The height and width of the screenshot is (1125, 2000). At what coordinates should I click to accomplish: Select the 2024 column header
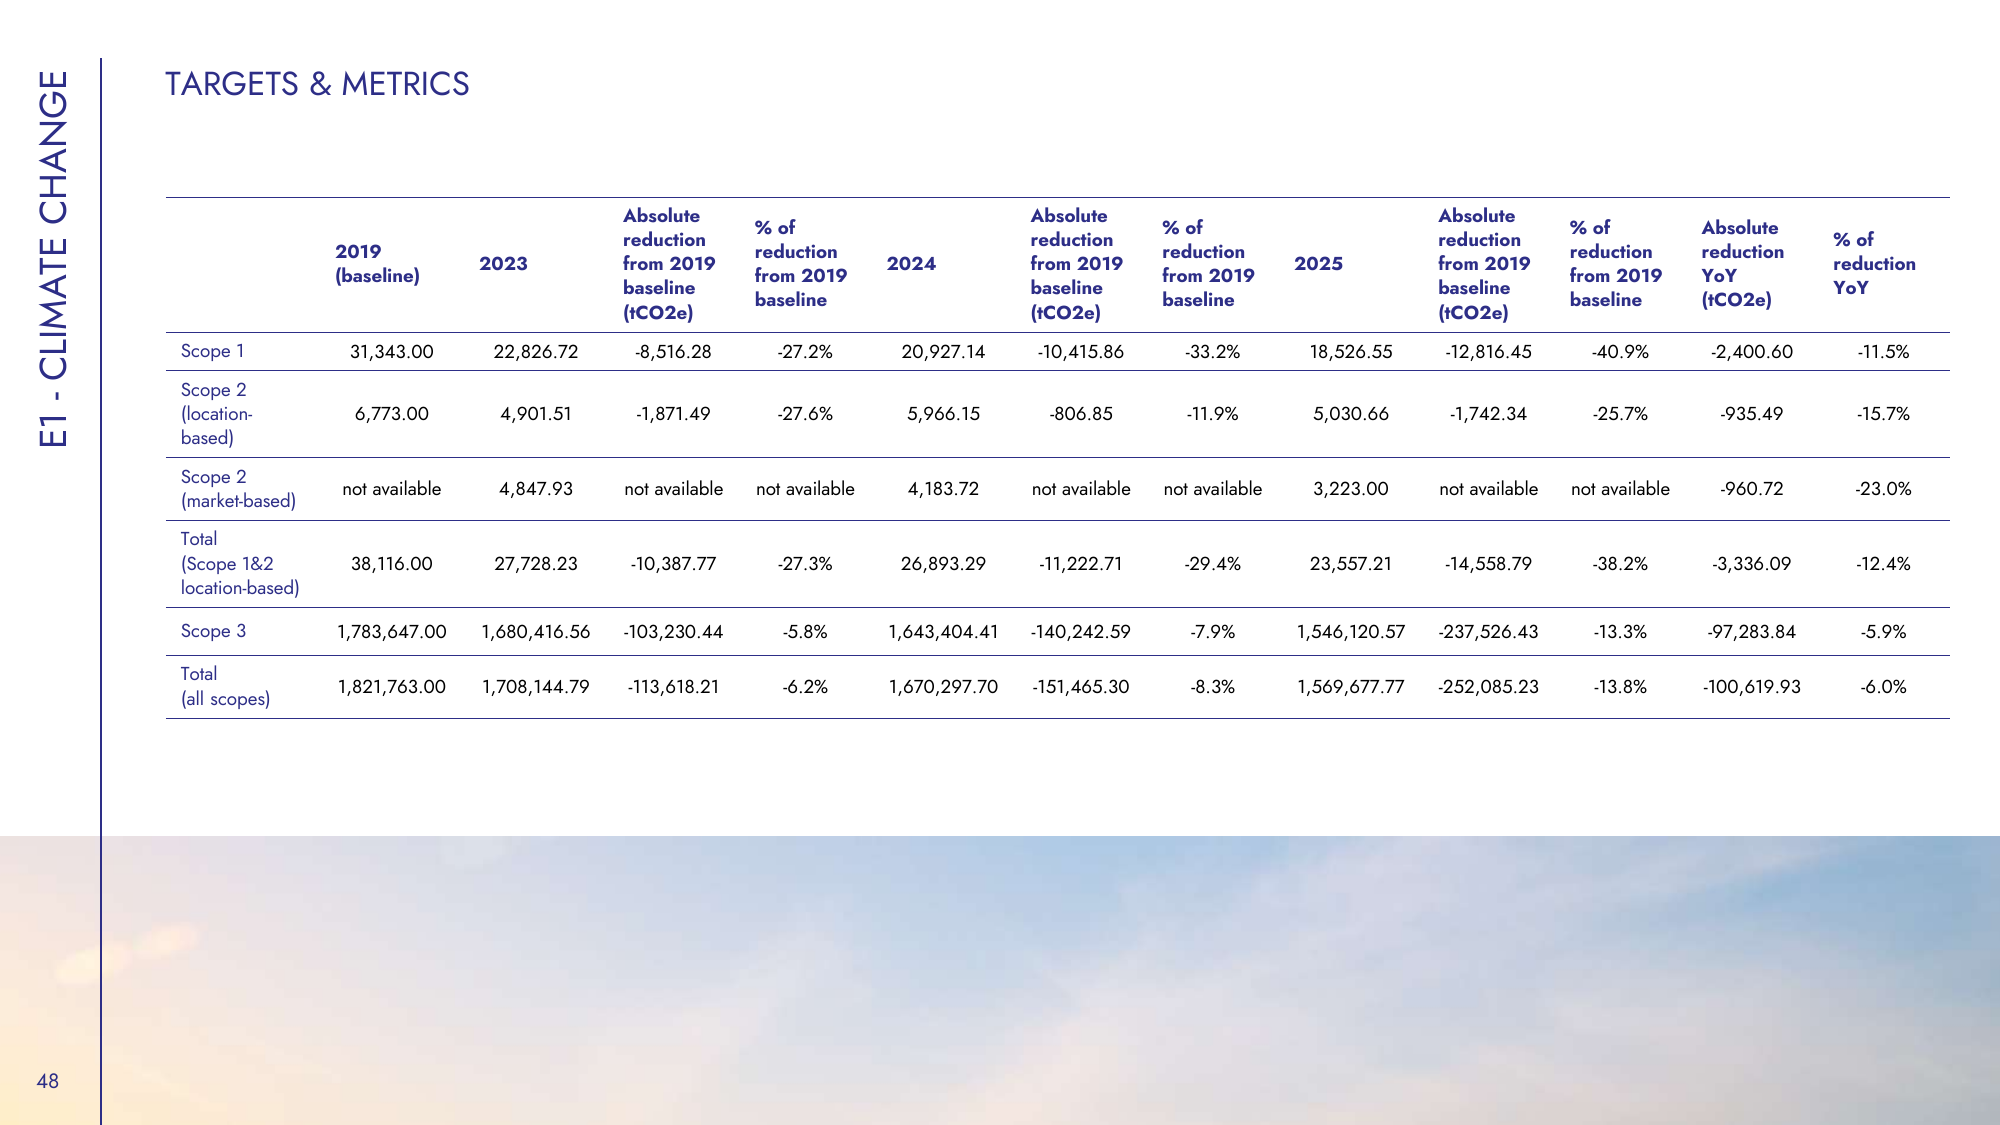tap(911, 264)
